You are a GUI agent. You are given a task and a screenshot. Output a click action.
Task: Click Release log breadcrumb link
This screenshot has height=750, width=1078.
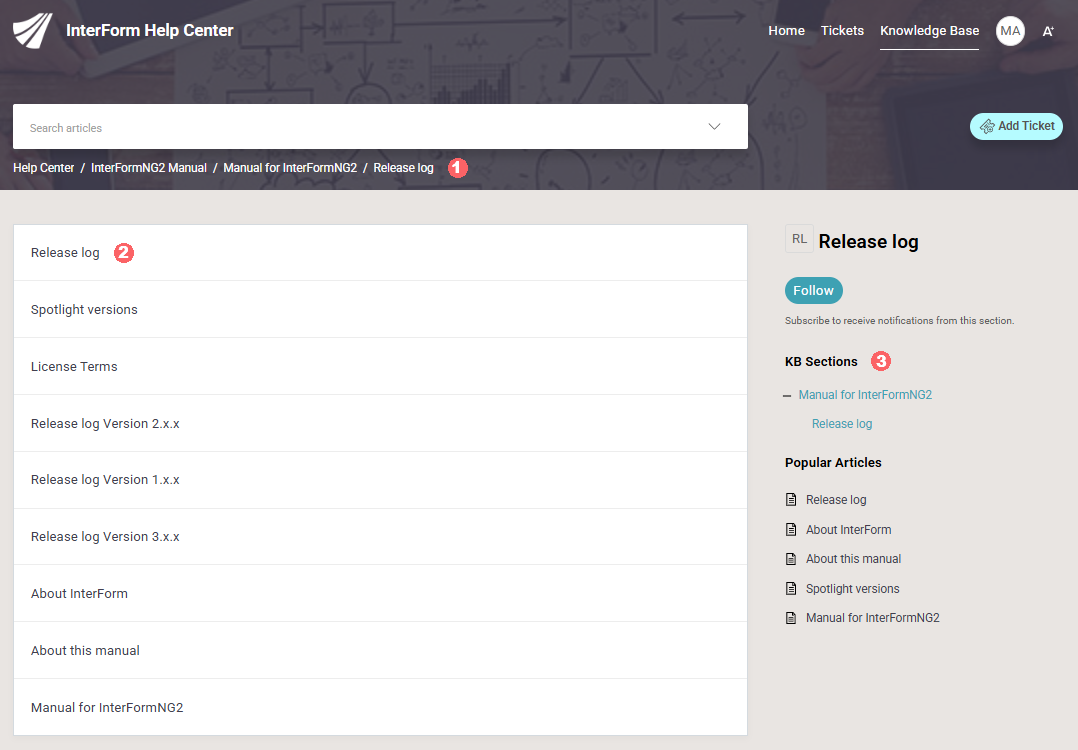pyautogui.click(x=404, y=168)
